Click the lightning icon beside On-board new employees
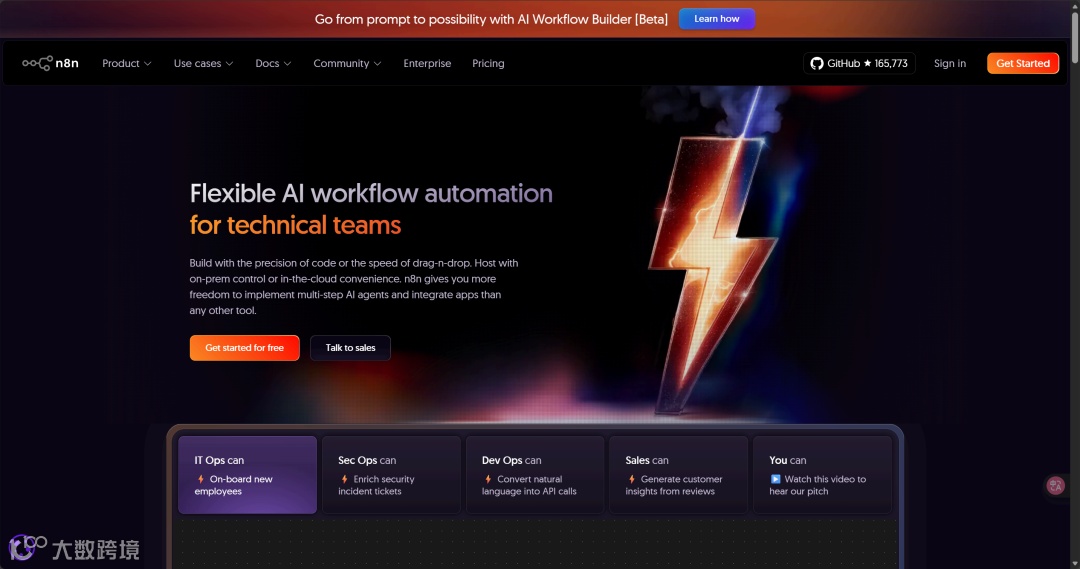The image size is (1080, 569). coord(200,479)
